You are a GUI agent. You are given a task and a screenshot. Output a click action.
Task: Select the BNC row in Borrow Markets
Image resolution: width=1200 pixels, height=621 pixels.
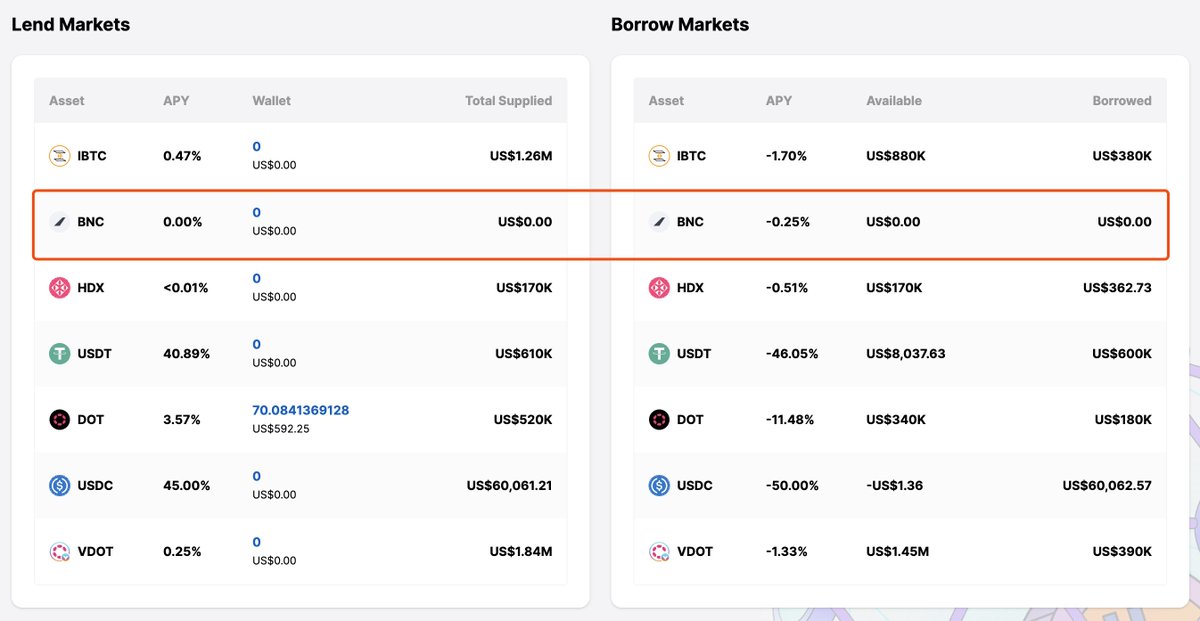pyautogui.click(x=900, y=222)
